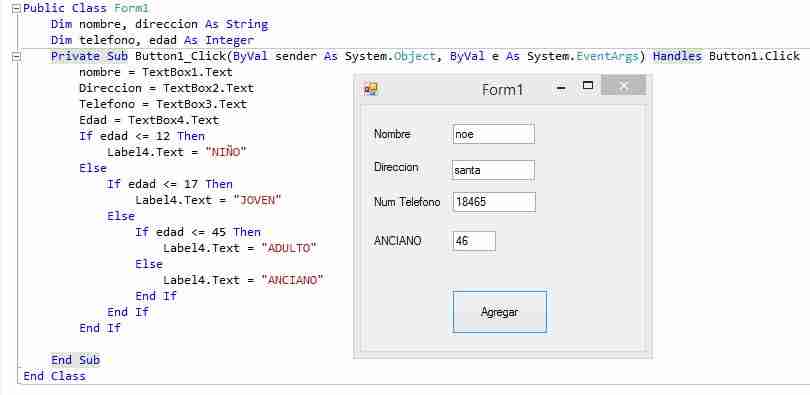Click the "If edad <= 17 Then" line
The image size is (810, 395).
170,184
